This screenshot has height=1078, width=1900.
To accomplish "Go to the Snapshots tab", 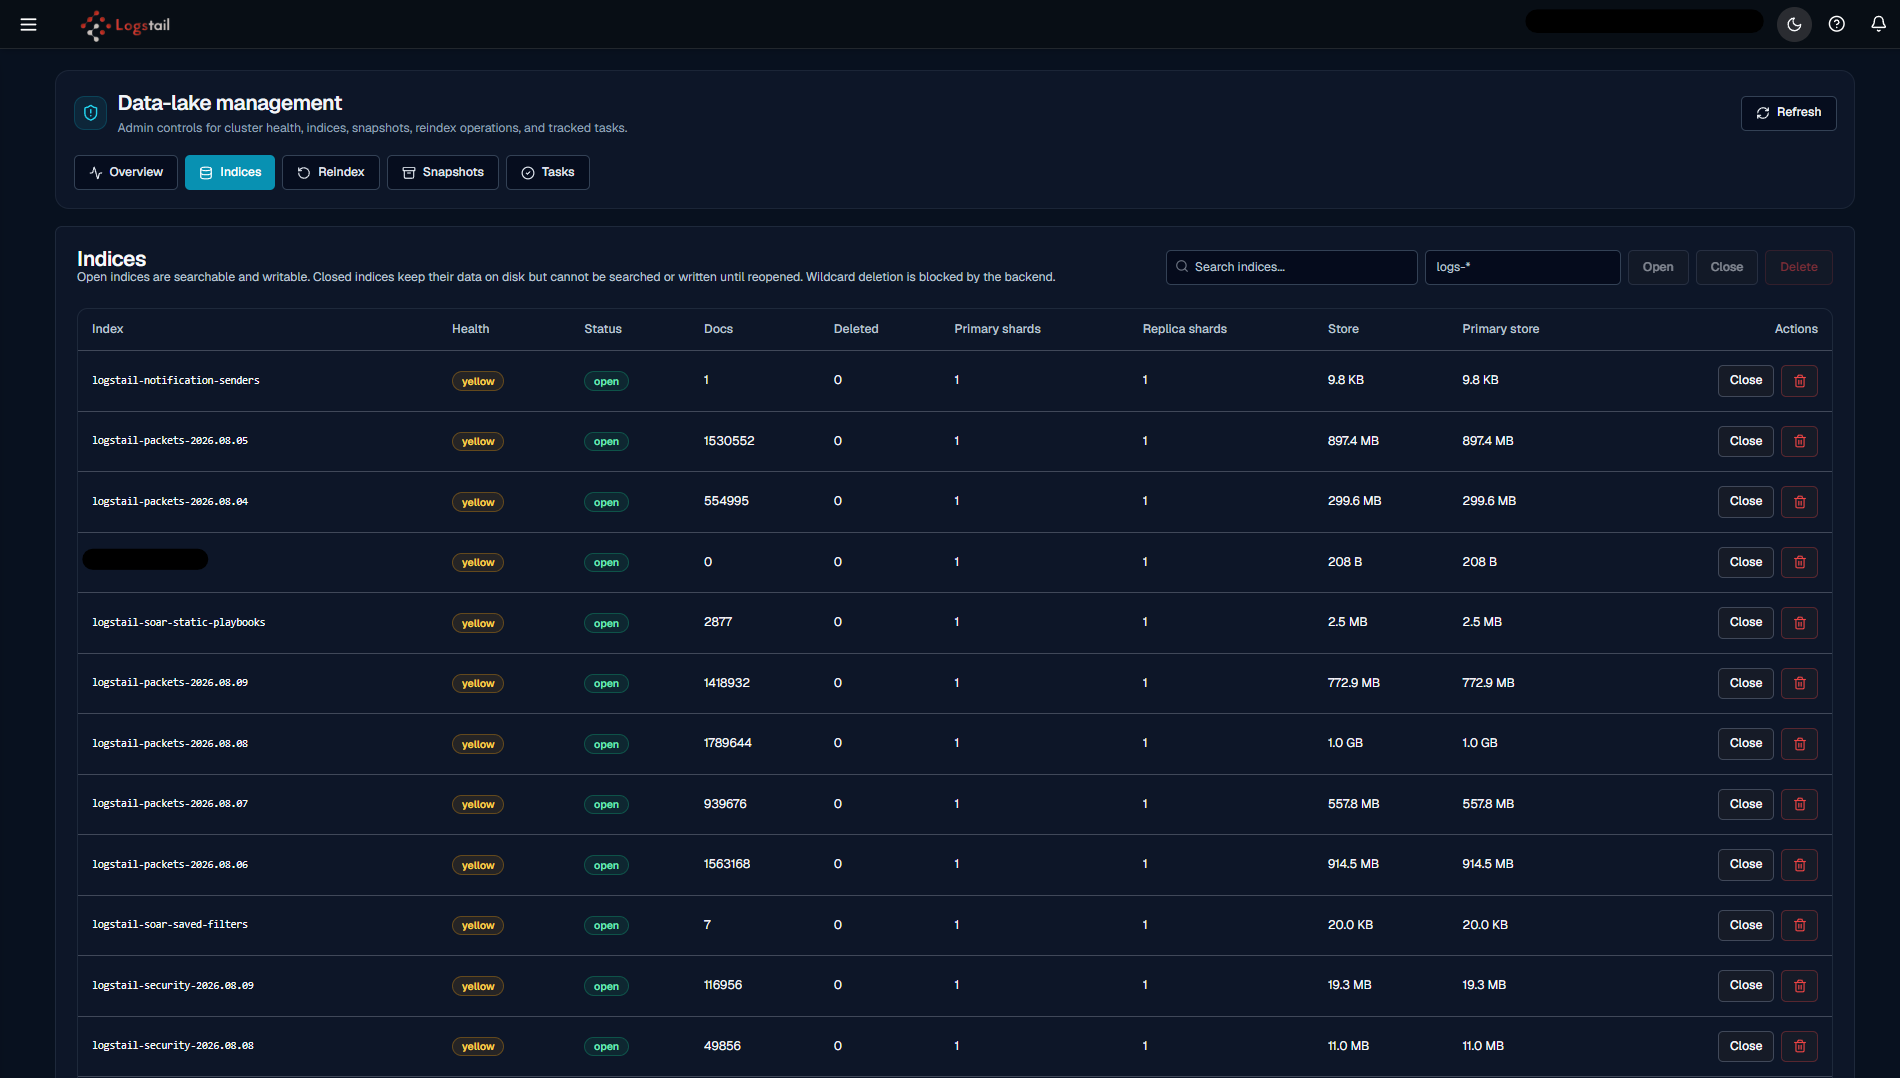I will (443, 172).
